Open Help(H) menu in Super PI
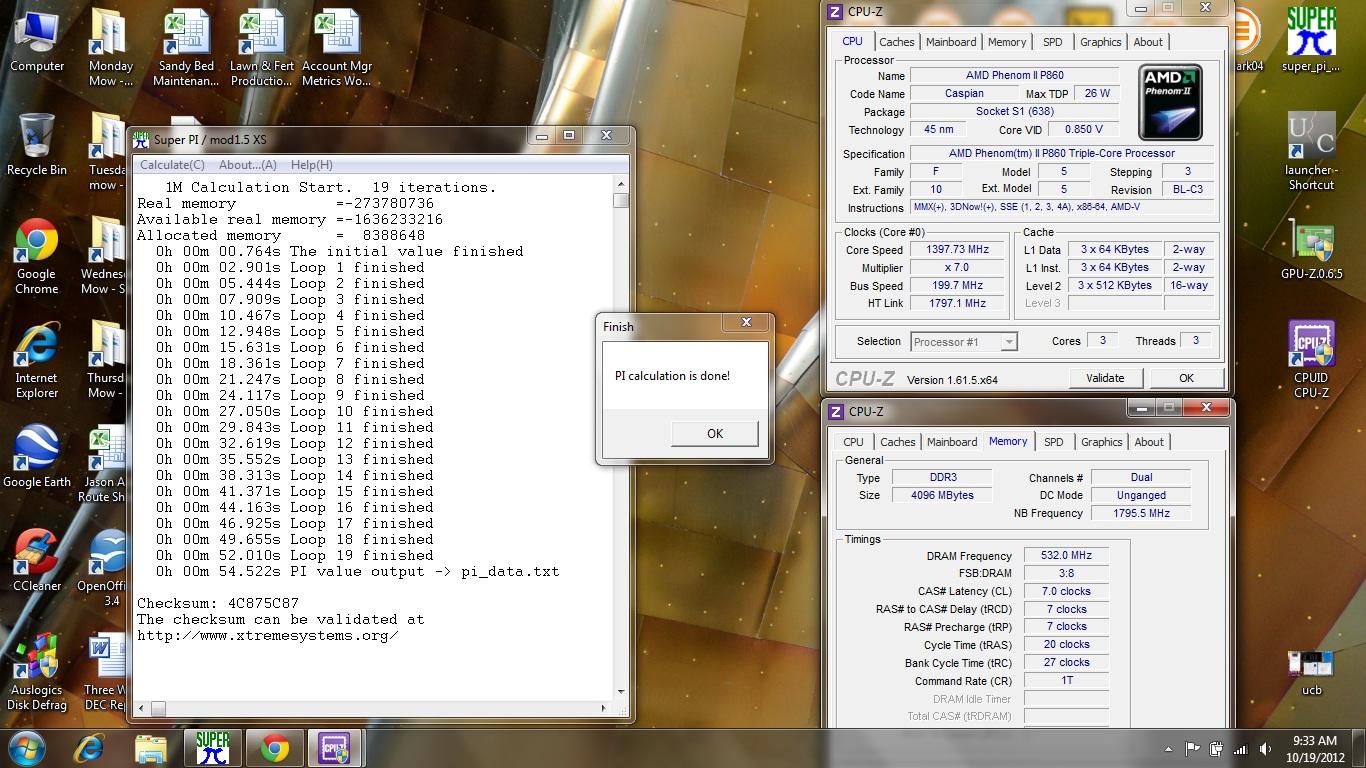 pyautogui.click(x=311, y=165)
